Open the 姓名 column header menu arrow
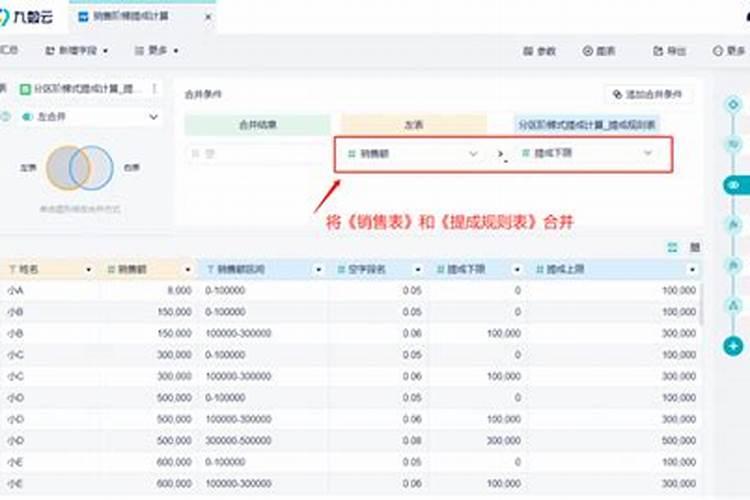 pyautogui.click(x=88, y=270)
